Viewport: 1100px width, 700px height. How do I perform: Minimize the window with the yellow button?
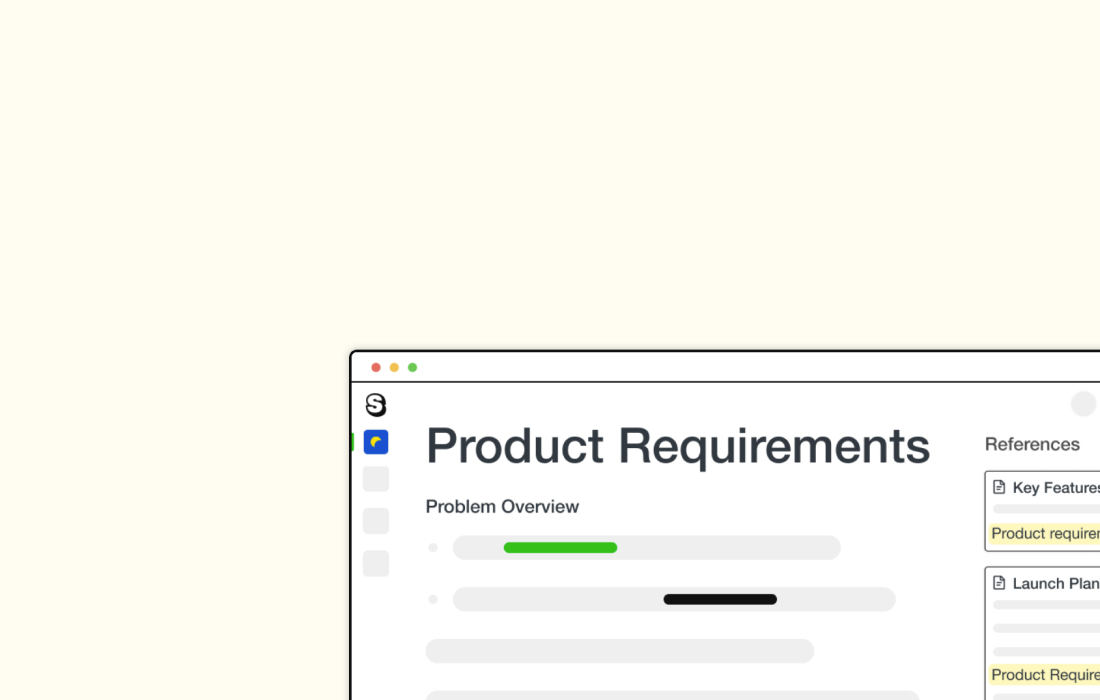coord(394,368)
